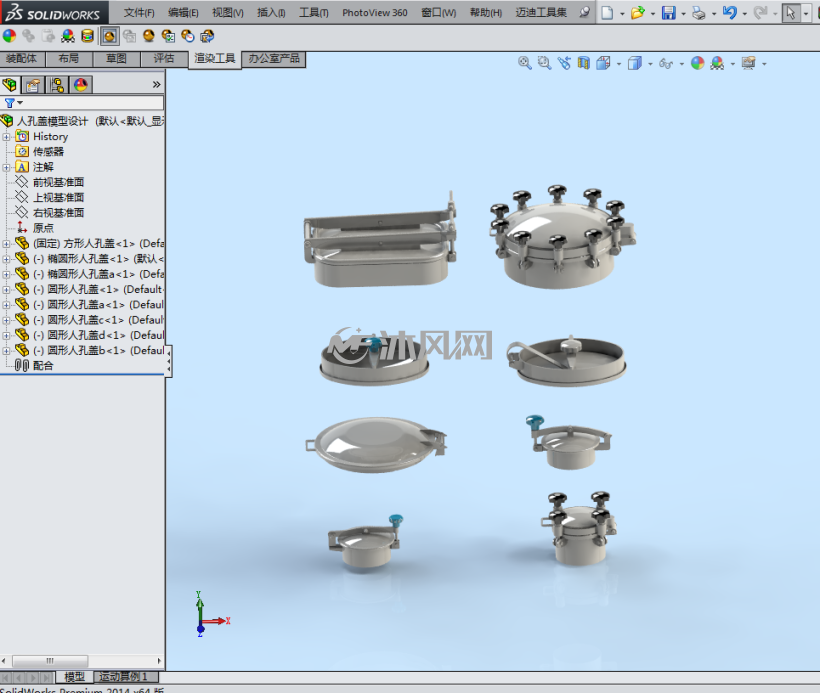Open the DisplayManager panel tab icon
This screenshot has height=693, width=820.
tap(81, 85)
